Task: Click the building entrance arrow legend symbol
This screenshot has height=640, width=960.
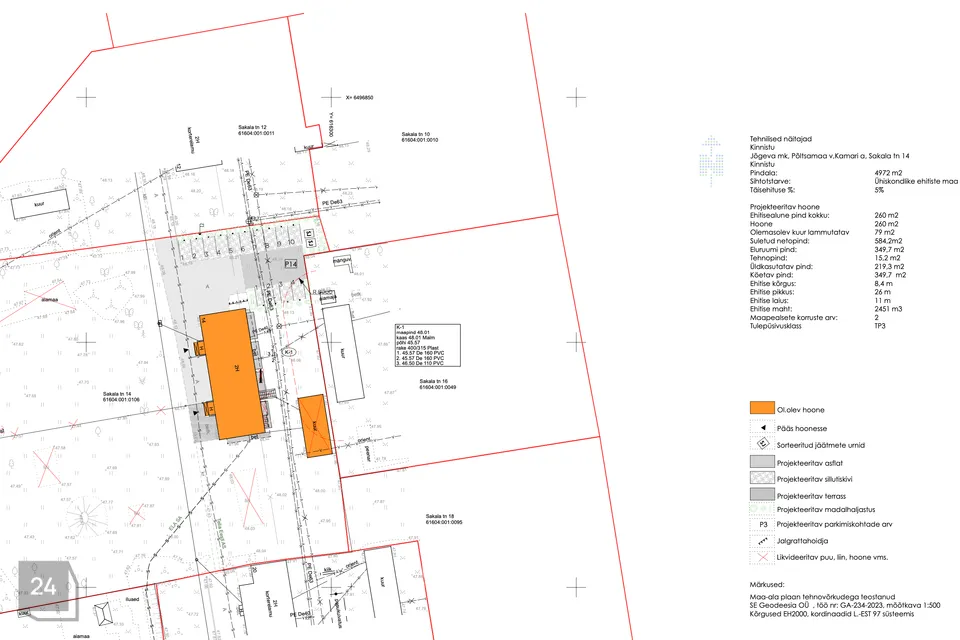Action: tap(762, 427)
